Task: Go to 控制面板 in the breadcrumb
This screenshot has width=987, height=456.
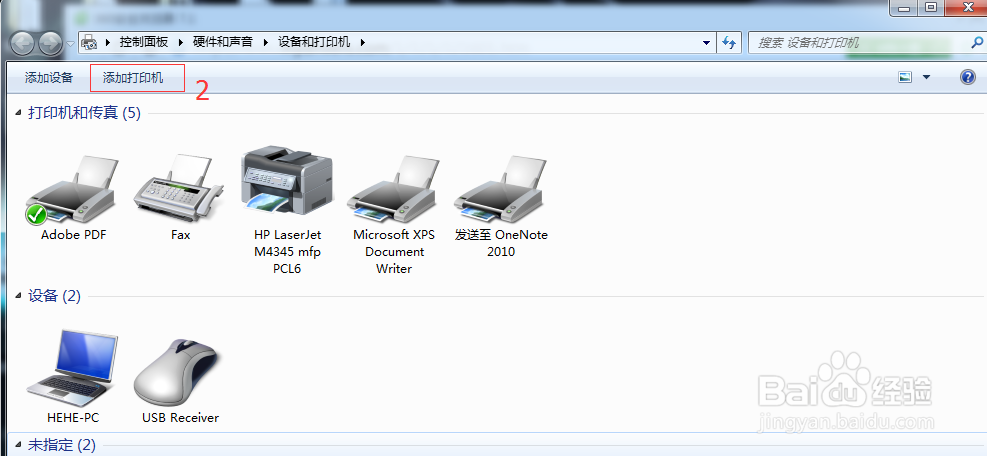Action: pos(144,43)
